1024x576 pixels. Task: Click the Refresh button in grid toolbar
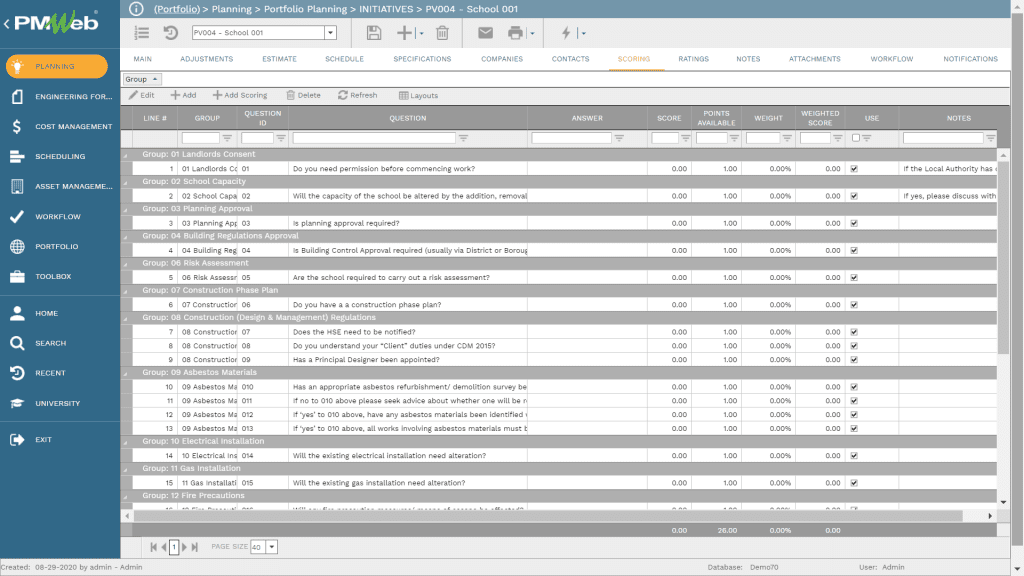pos(357,95)
